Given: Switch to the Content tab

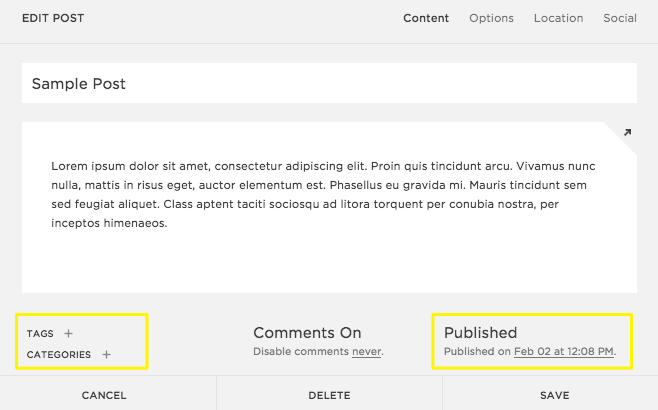Looking at the screenshot, I should pyautogui.click(x=426, y=18).
